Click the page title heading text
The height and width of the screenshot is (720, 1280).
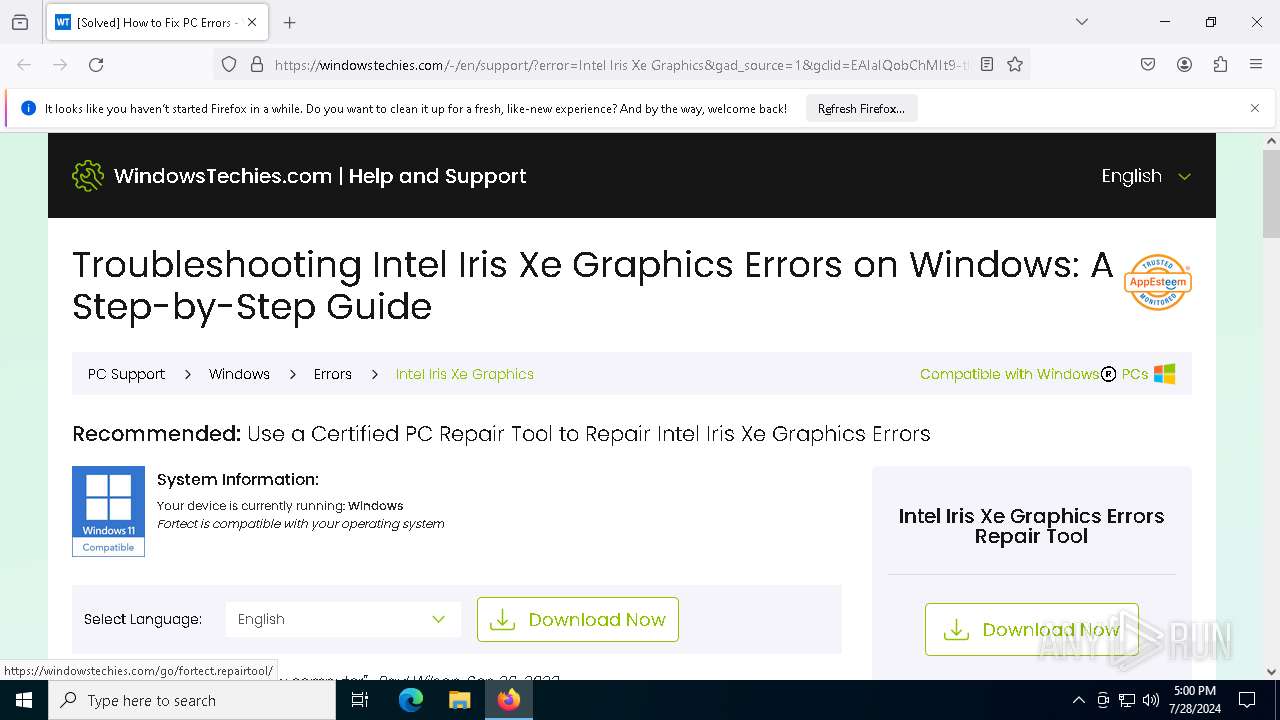pyautogui.click(x=592, y=285)
